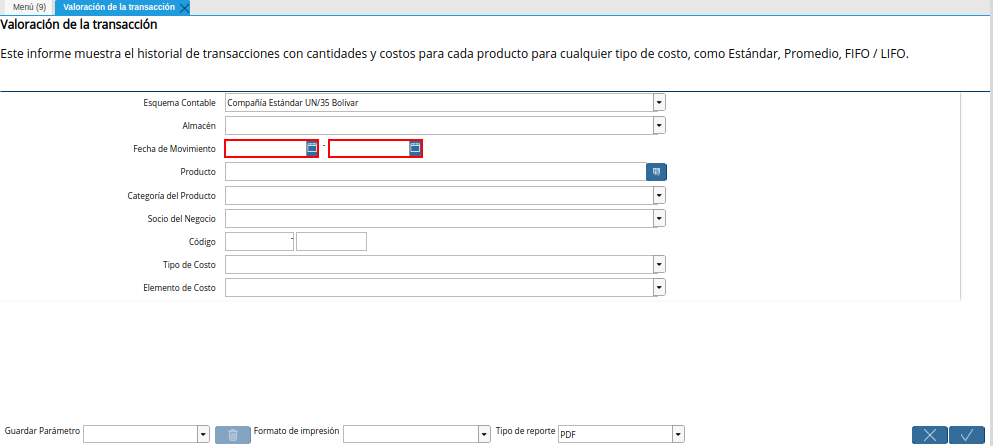
Task: Open the Elemento de Costo dropdown
Action: 659,288
